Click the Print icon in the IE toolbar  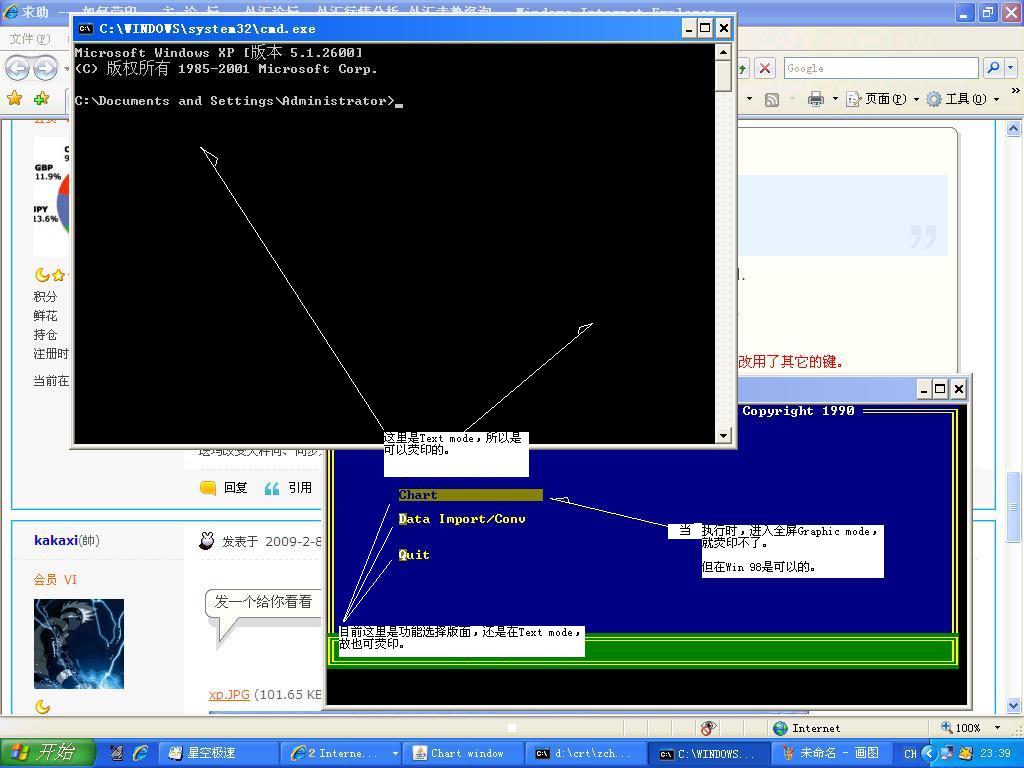[816, 99]
